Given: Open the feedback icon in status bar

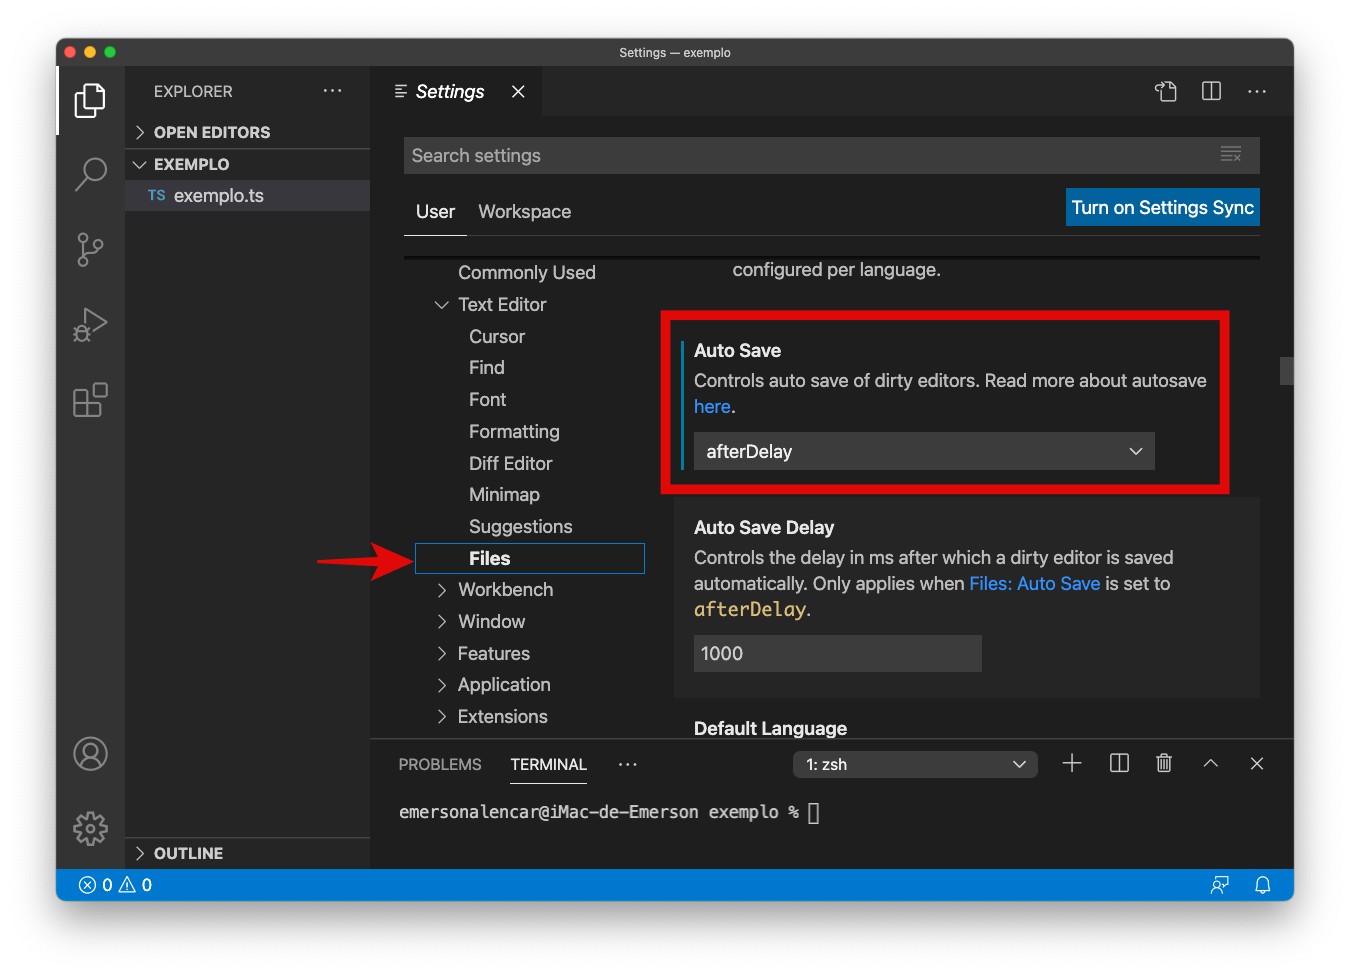Looking at the screenshot, I should [1220, 885].
